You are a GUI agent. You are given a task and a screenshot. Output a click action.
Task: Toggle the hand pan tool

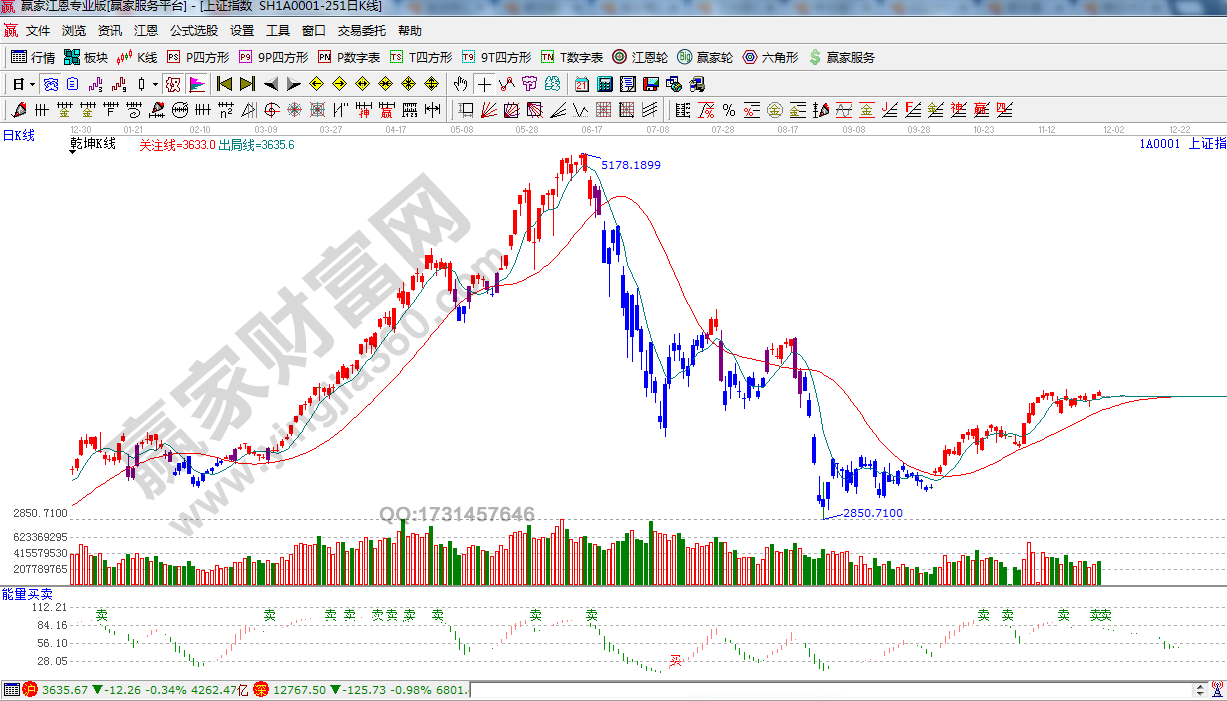(461, 84)
